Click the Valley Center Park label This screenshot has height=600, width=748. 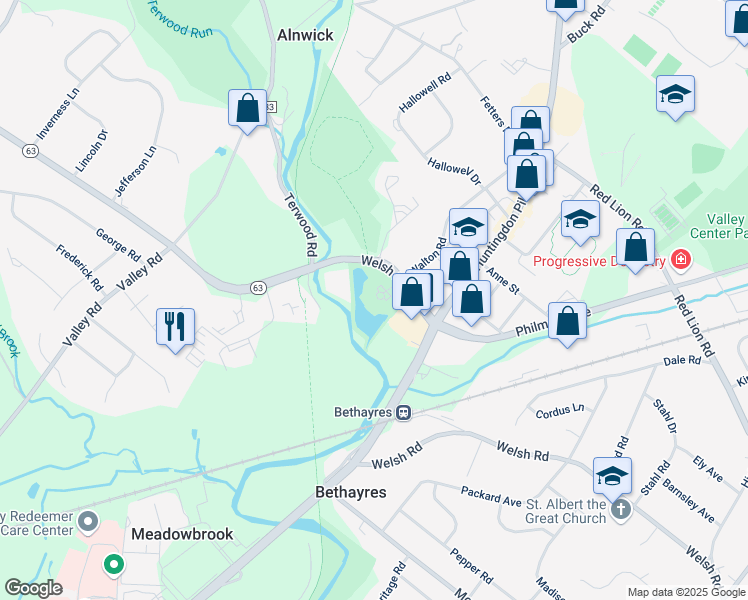pyautogui.click(x=718, y=226)
